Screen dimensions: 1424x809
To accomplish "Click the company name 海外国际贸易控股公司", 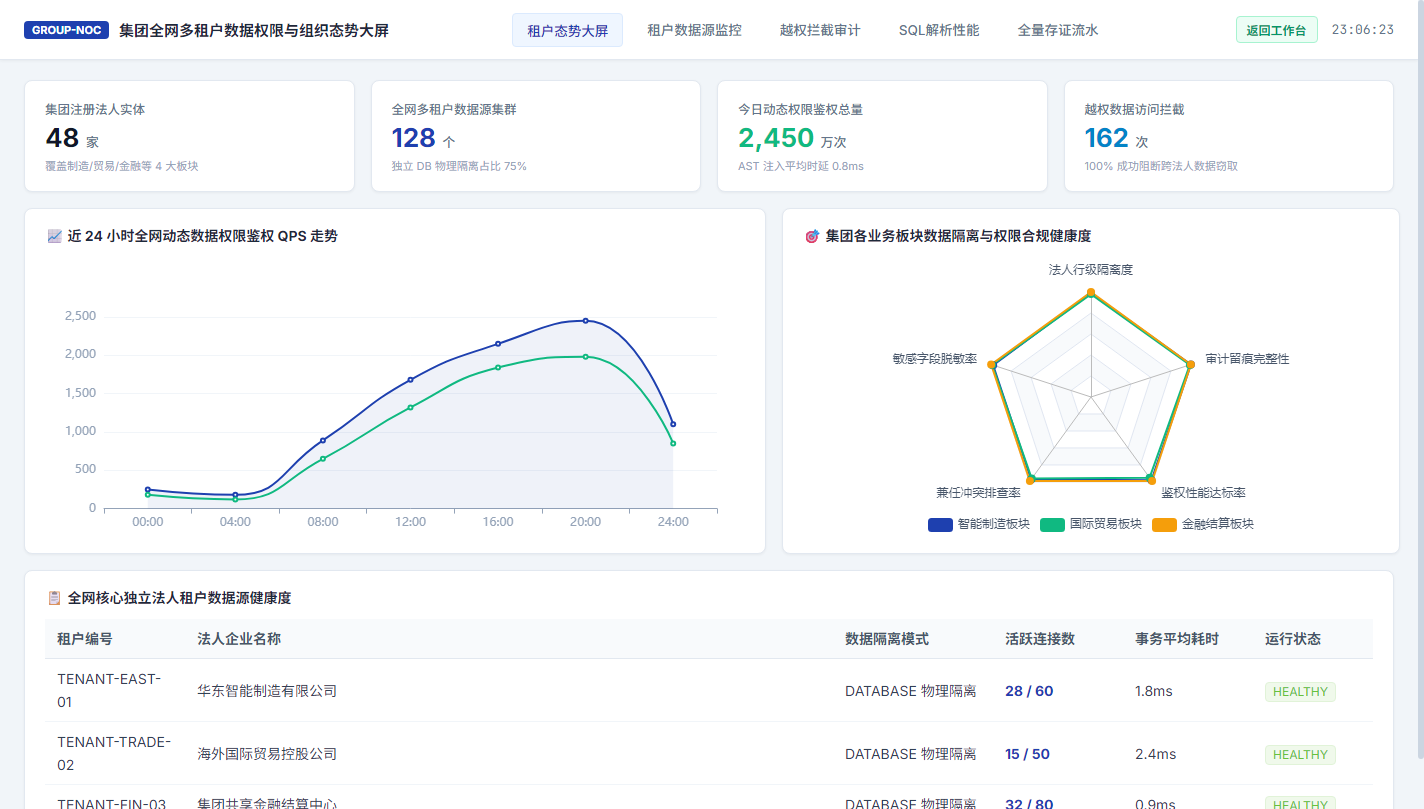I will coord(267,754).
